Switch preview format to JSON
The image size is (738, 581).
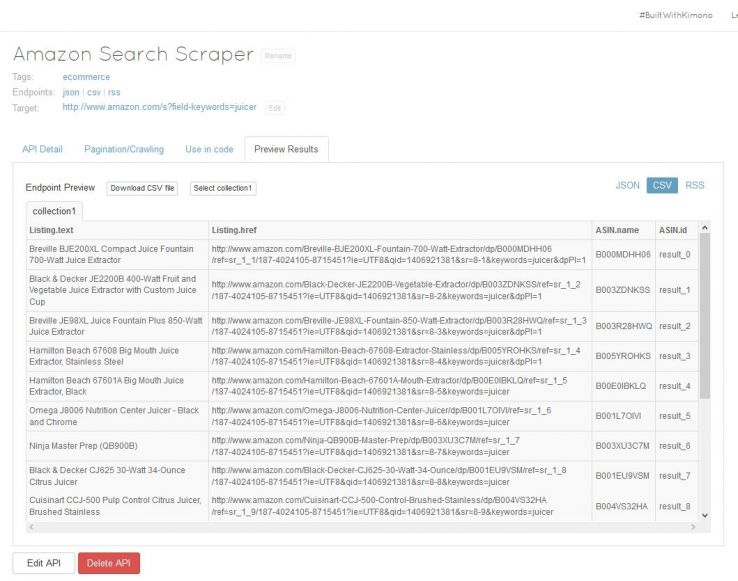(x=627, y=185)
